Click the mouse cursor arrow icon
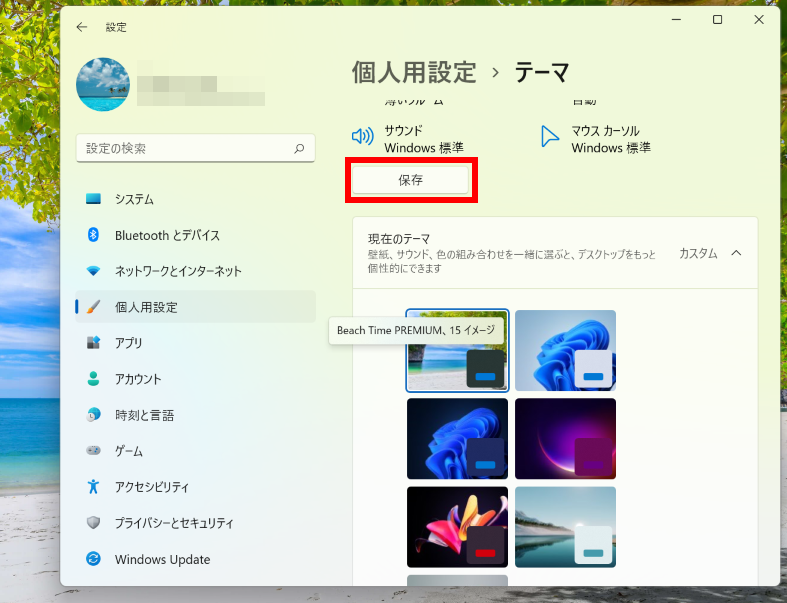 tap(550, 136)
